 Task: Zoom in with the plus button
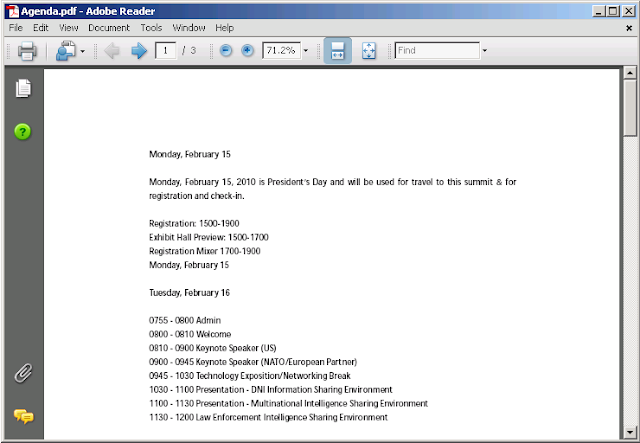247,51
